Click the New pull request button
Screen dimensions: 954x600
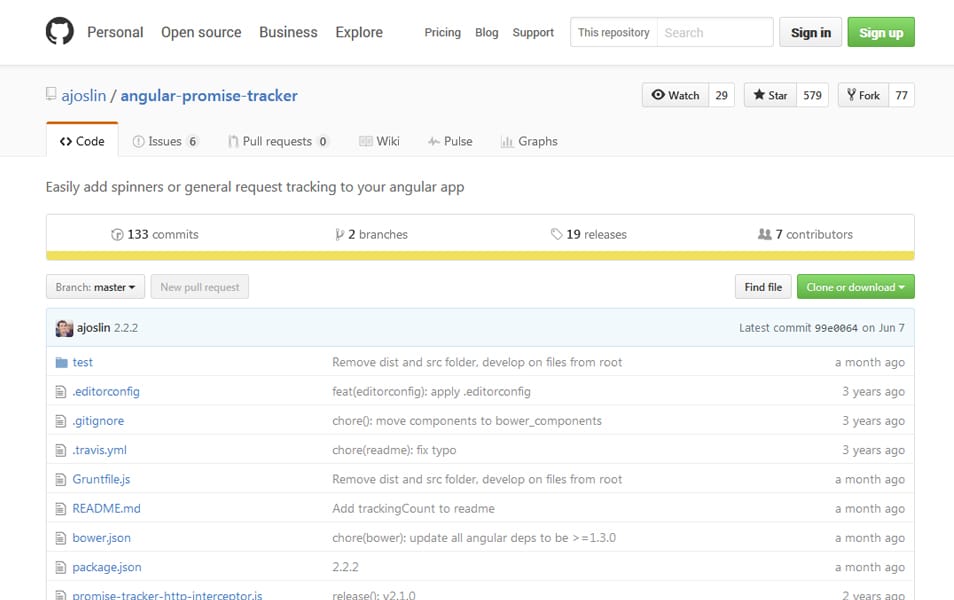coord(200,287)
